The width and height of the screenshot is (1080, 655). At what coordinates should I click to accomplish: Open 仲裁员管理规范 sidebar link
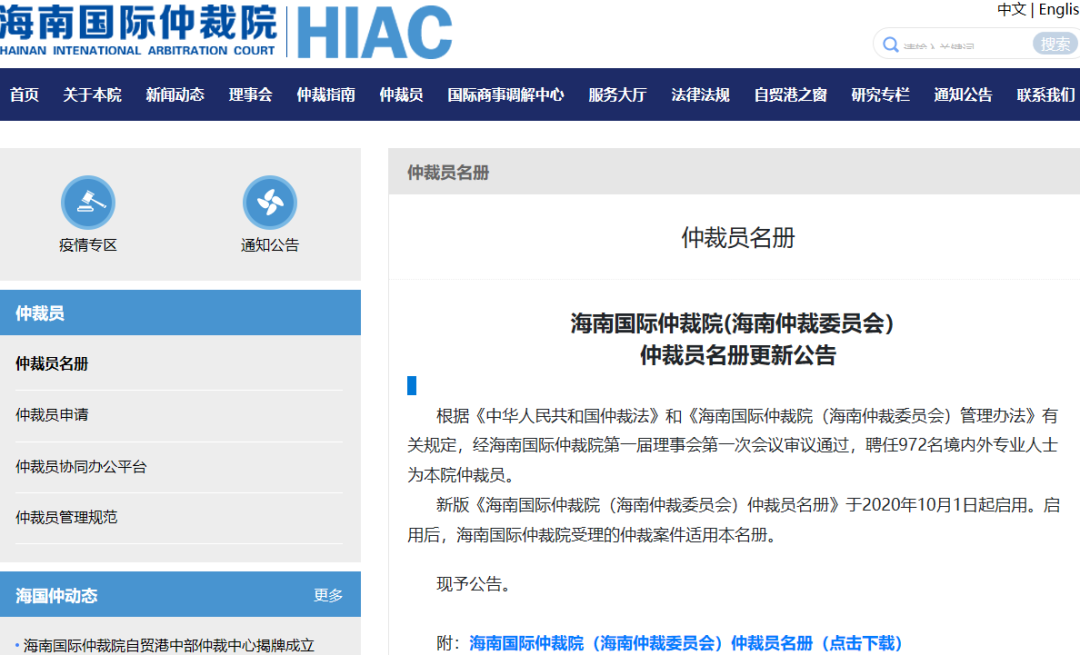pos(66,517)
